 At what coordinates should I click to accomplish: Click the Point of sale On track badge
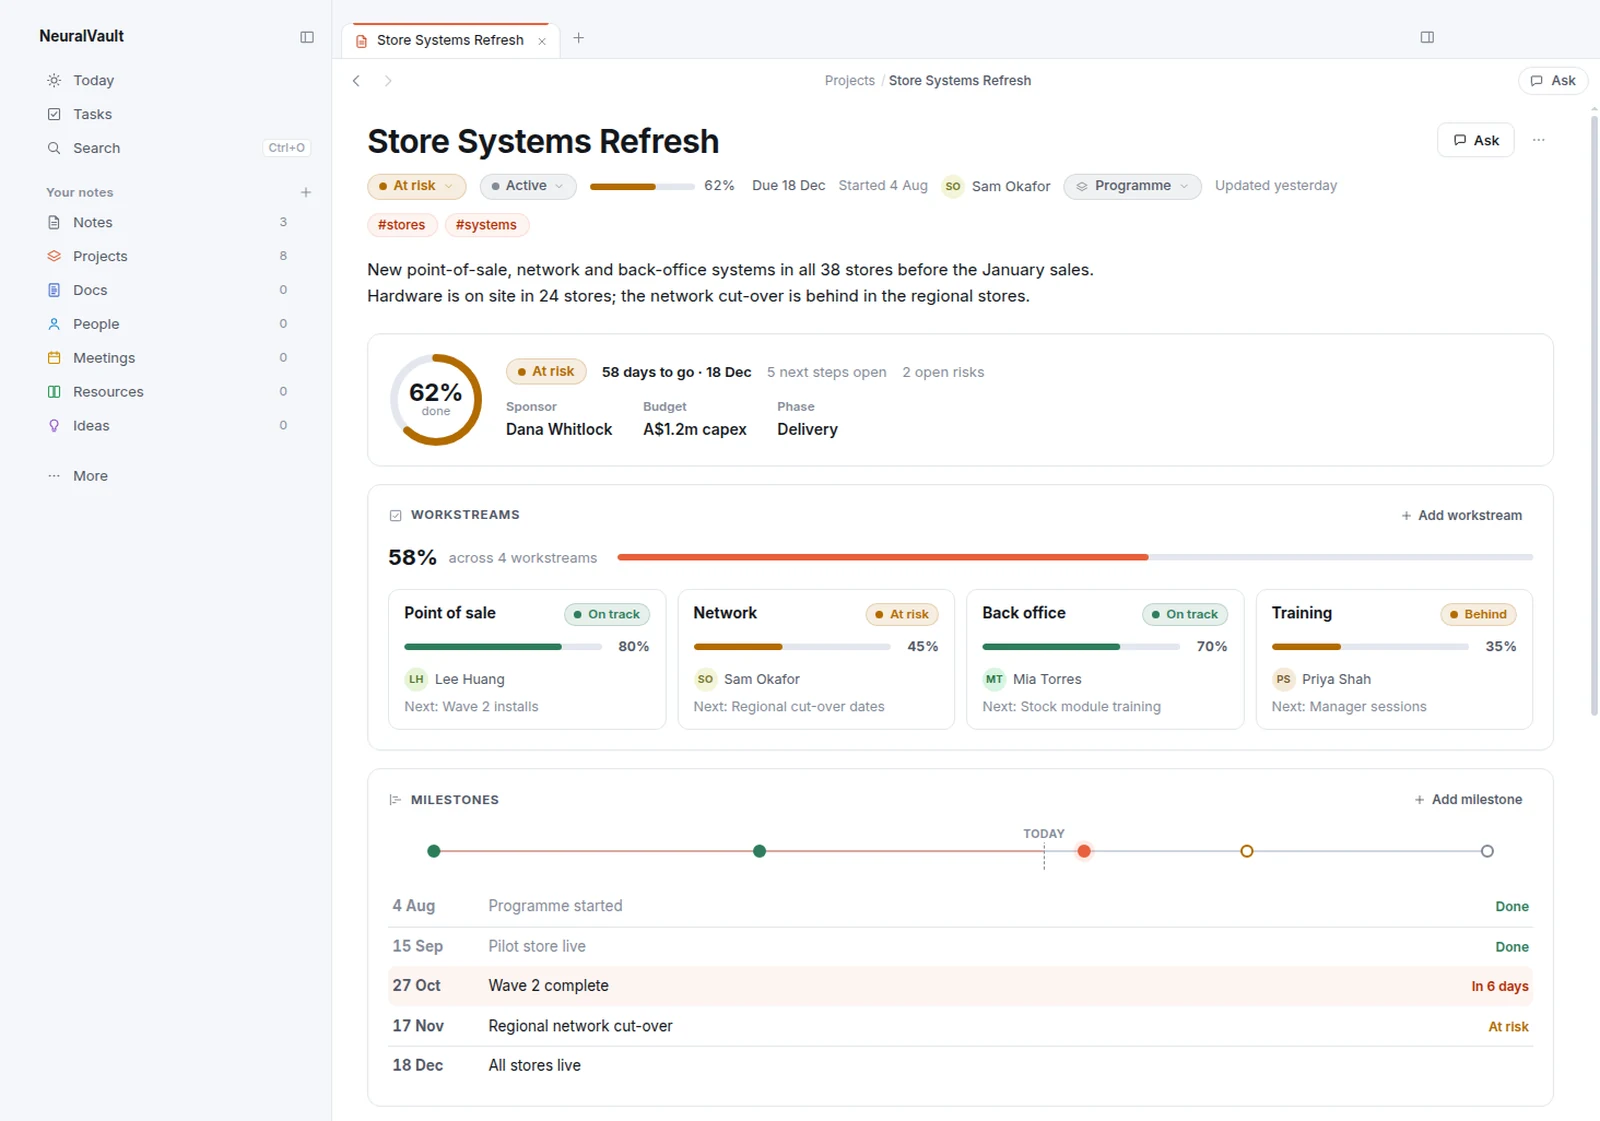(x=607, y=614)
